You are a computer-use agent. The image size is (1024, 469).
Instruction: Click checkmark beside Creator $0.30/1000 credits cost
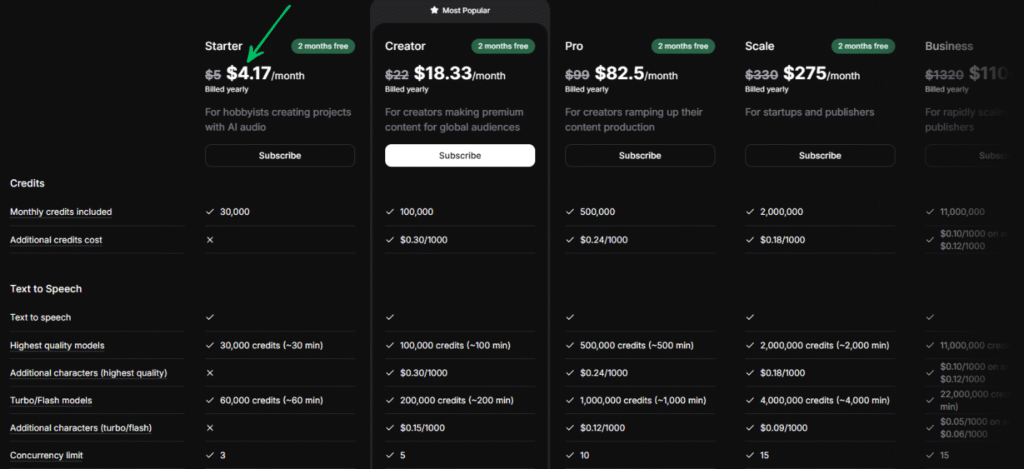[x=390, y=240]
